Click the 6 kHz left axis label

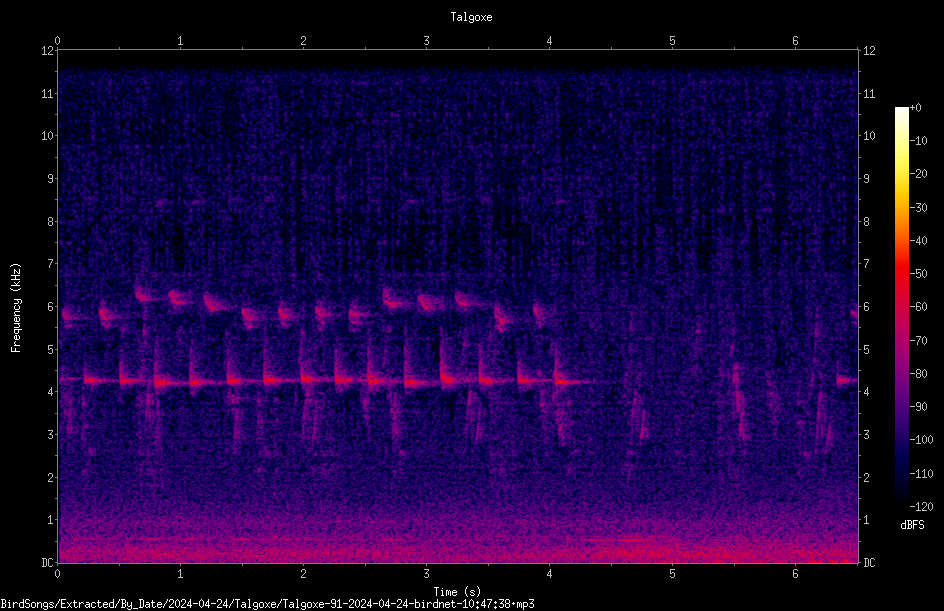(51, 306)
